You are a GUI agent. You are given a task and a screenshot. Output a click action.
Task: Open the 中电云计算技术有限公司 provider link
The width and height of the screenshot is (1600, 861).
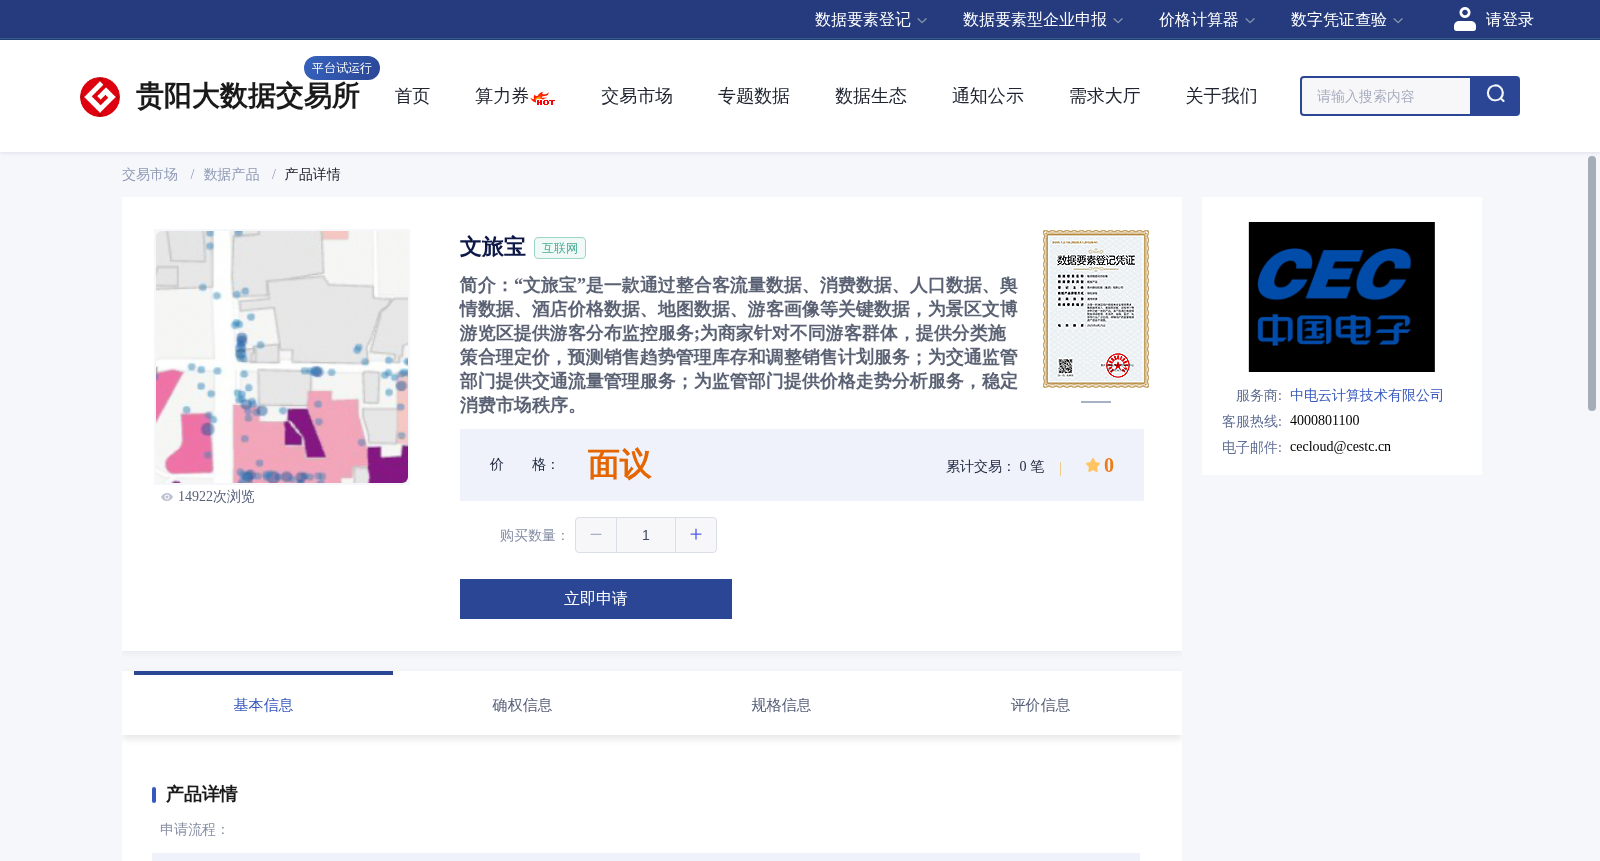point(1366,396)
